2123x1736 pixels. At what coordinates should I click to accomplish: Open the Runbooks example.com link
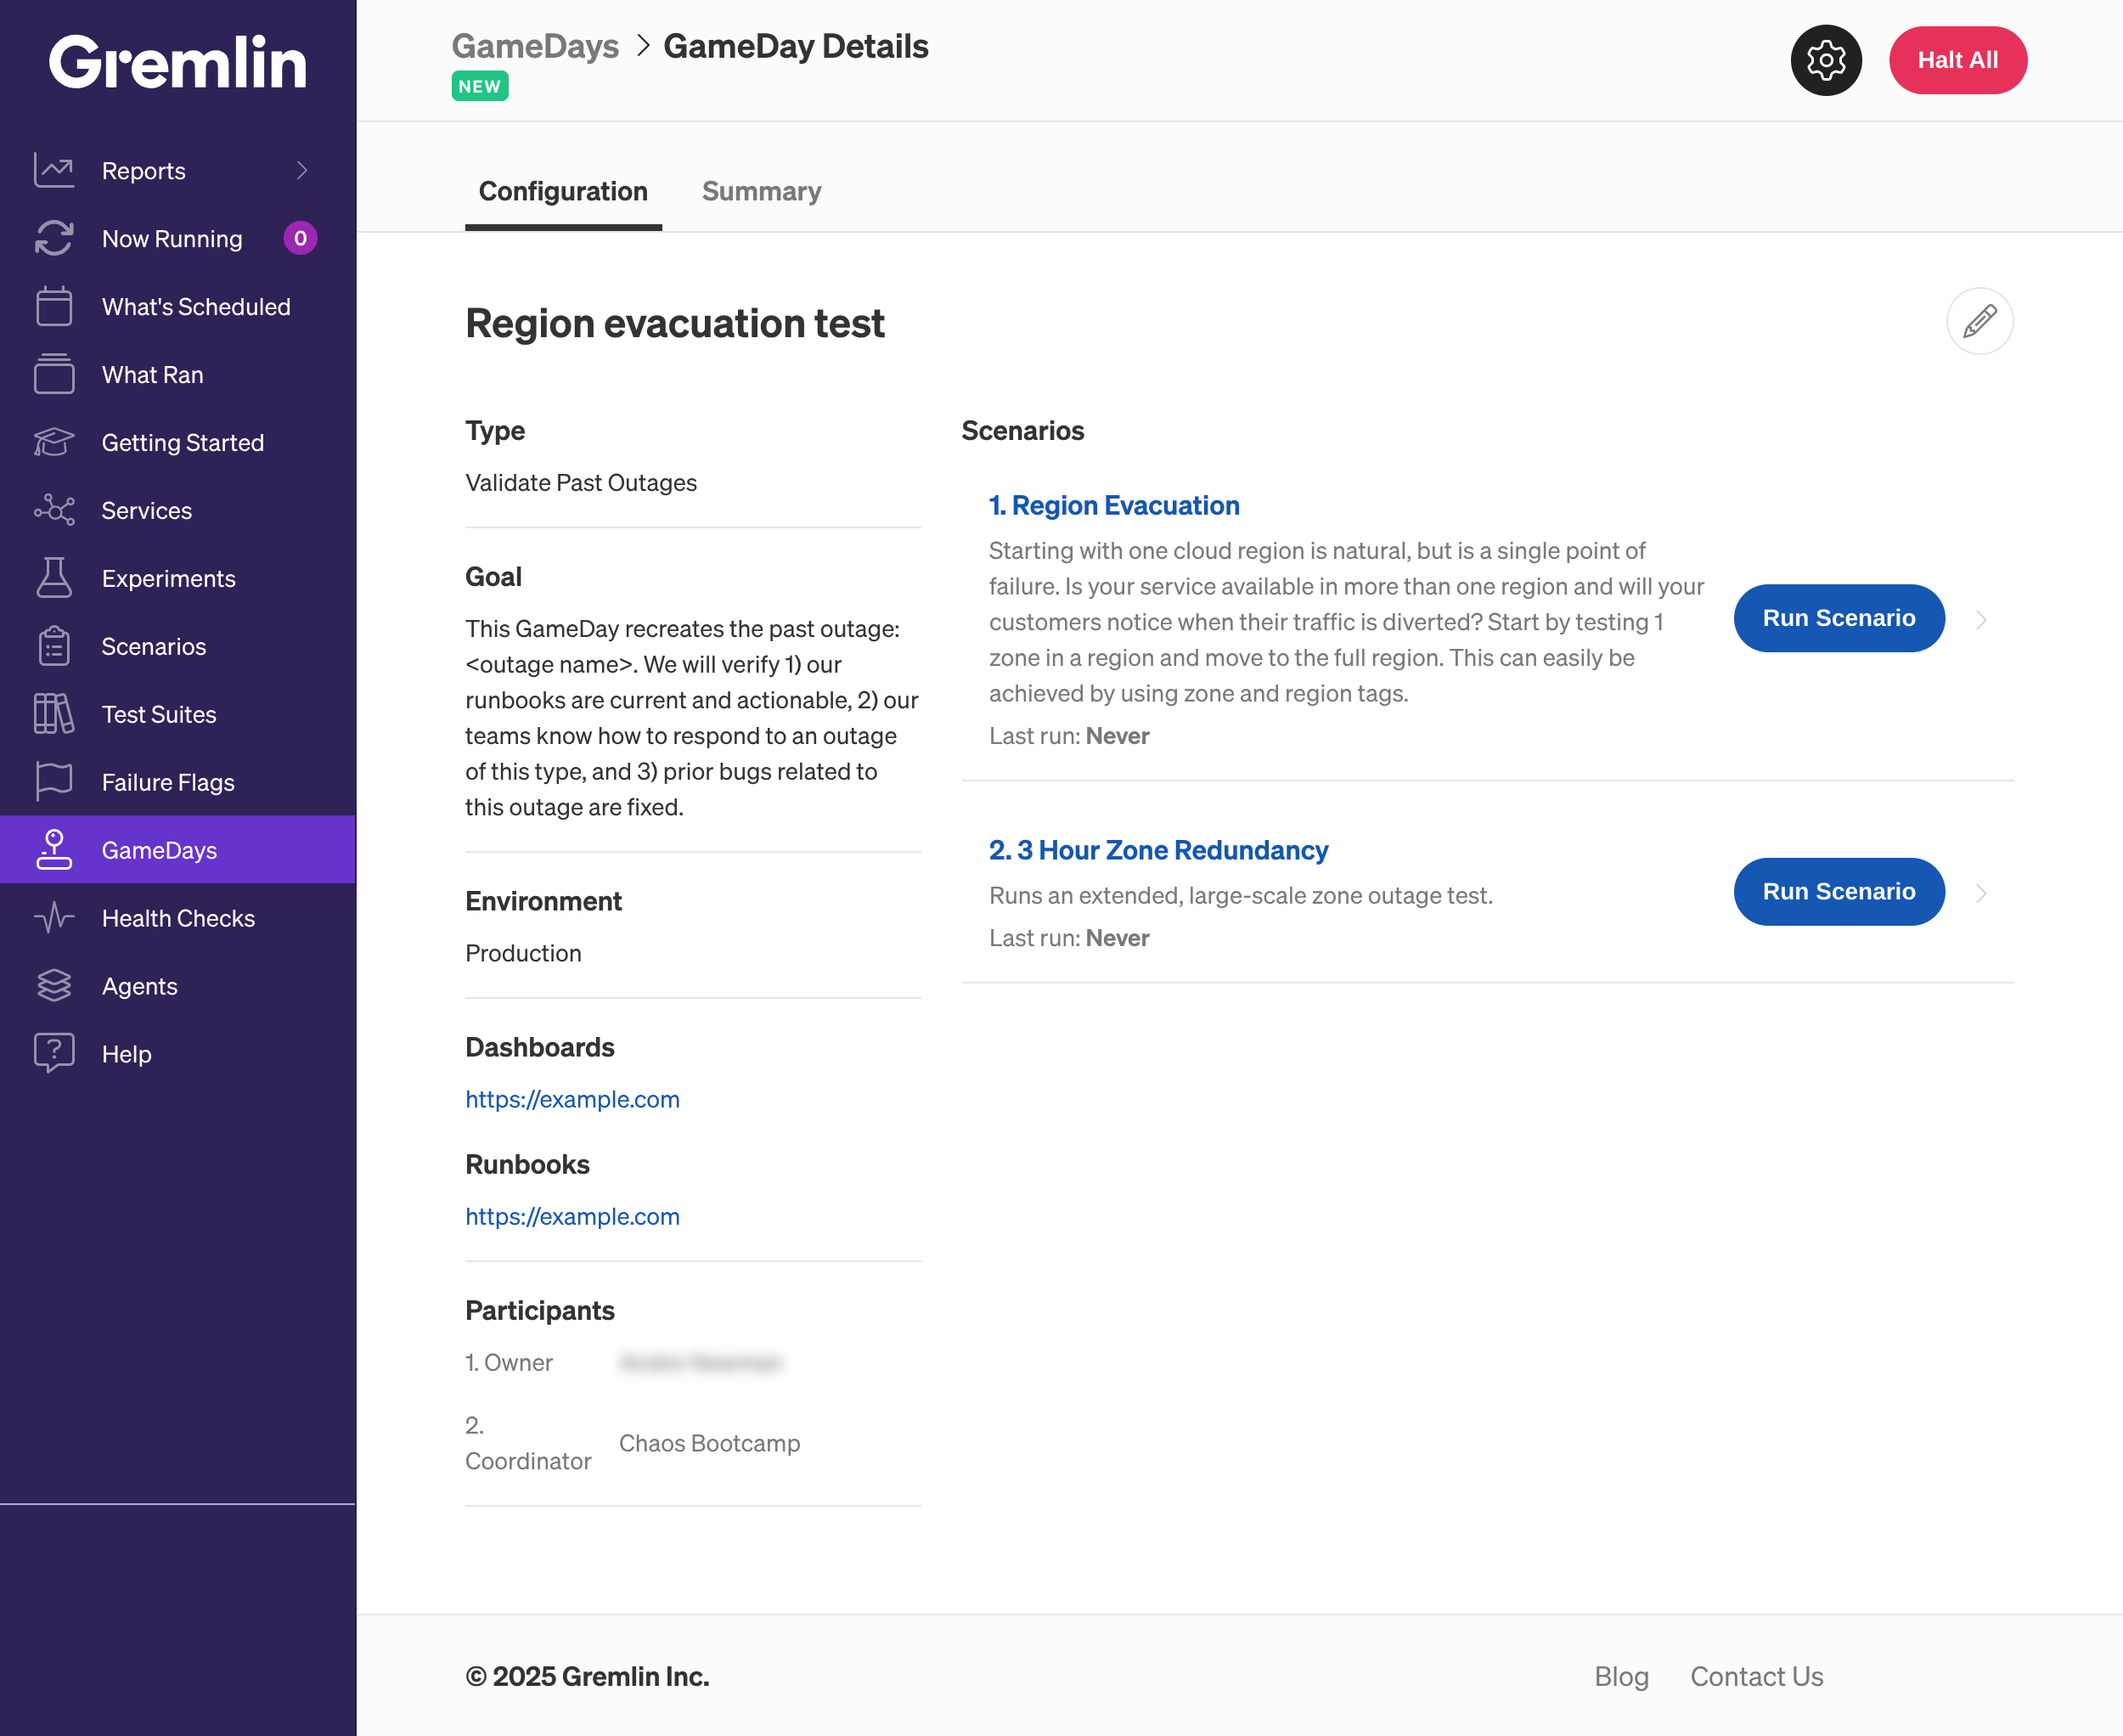(572, 1216)
